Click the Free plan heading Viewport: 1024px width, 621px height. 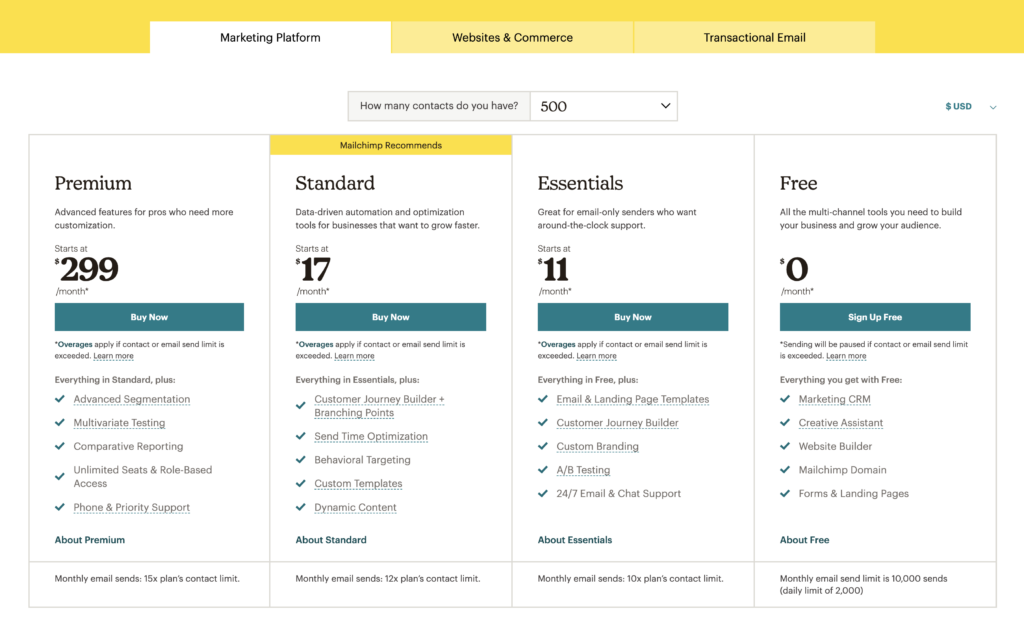798,183
